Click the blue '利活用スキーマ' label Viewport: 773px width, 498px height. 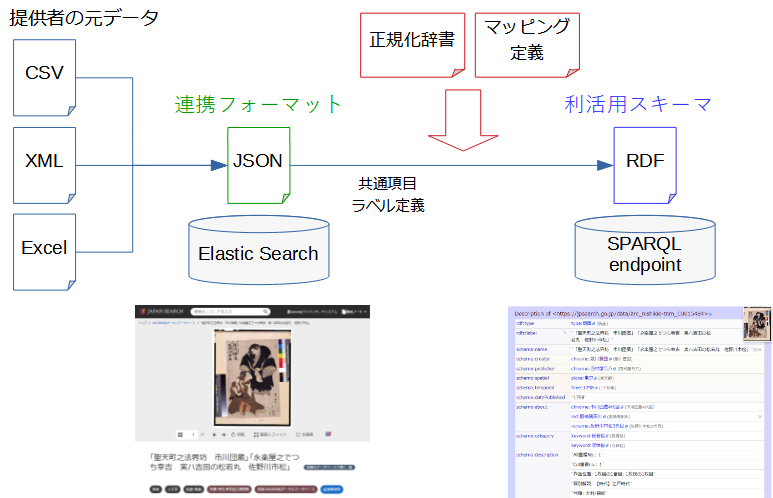638,104
